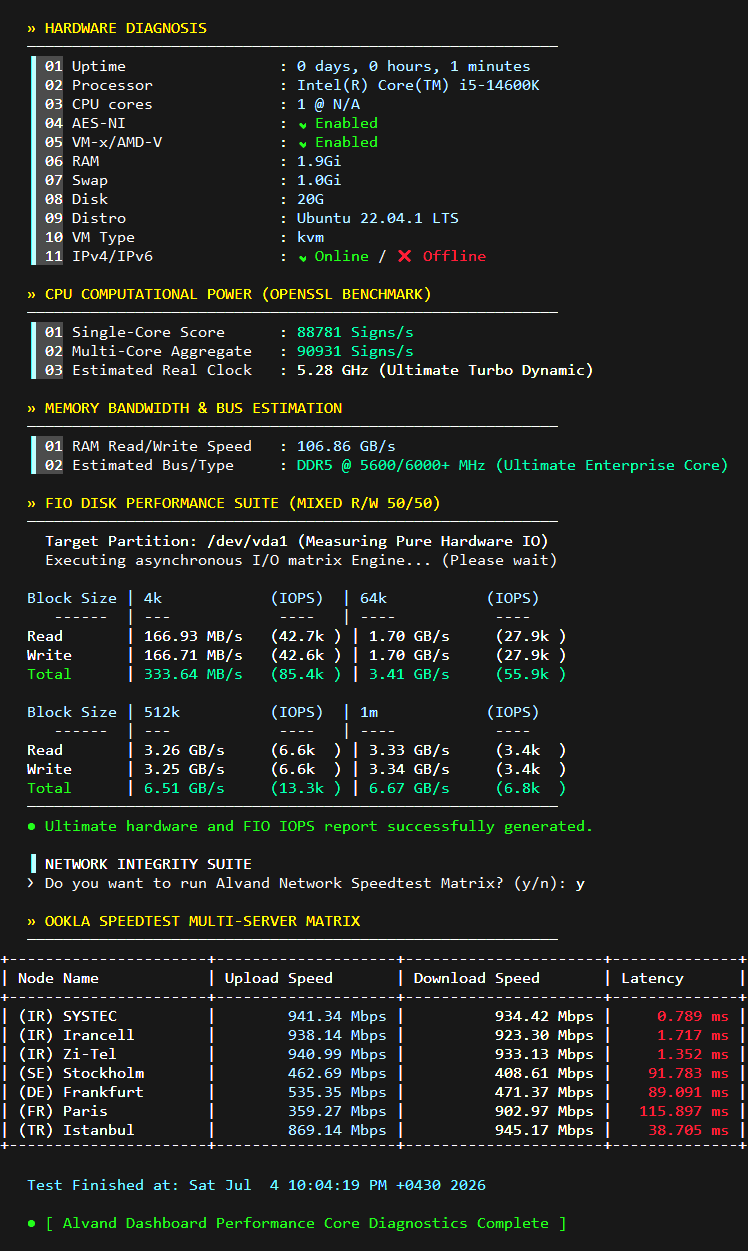Click the Executing asynchronous I/O matrix line
This screenshot has width=748, height=1251.
pos(301,560)
